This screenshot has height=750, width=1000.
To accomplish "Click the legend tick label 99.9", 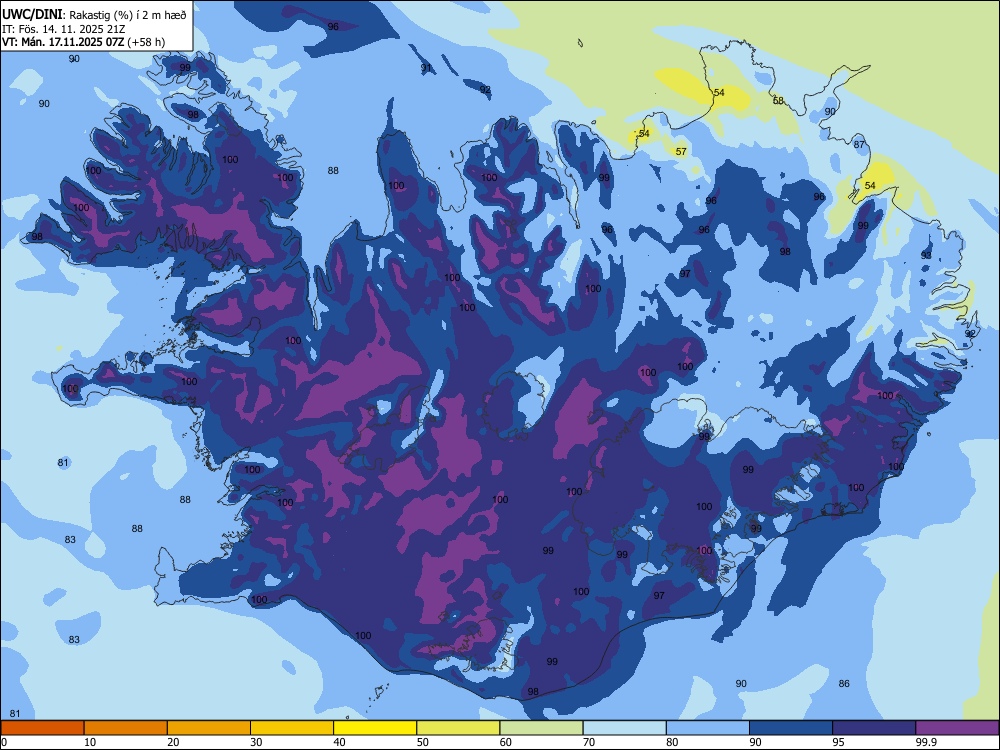I will point(926,742).
